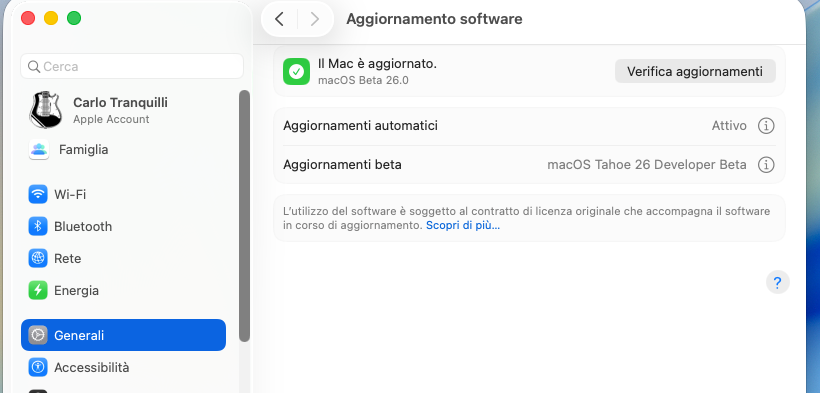
Task: Select the Accessibilità icon in sidebar
Action: click(x=38, y=367)
